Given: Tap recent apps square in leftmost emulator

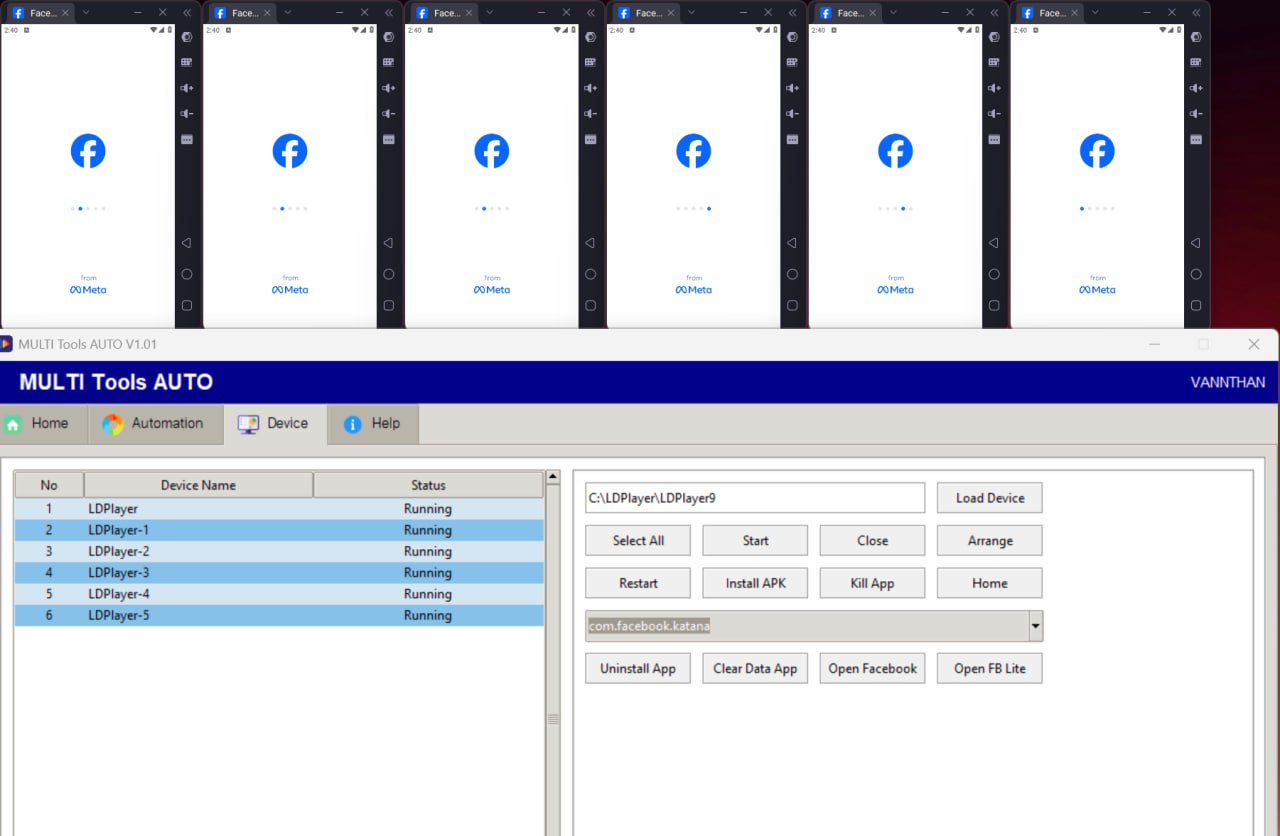Looking at the screenshot, I should click(187, 305).
